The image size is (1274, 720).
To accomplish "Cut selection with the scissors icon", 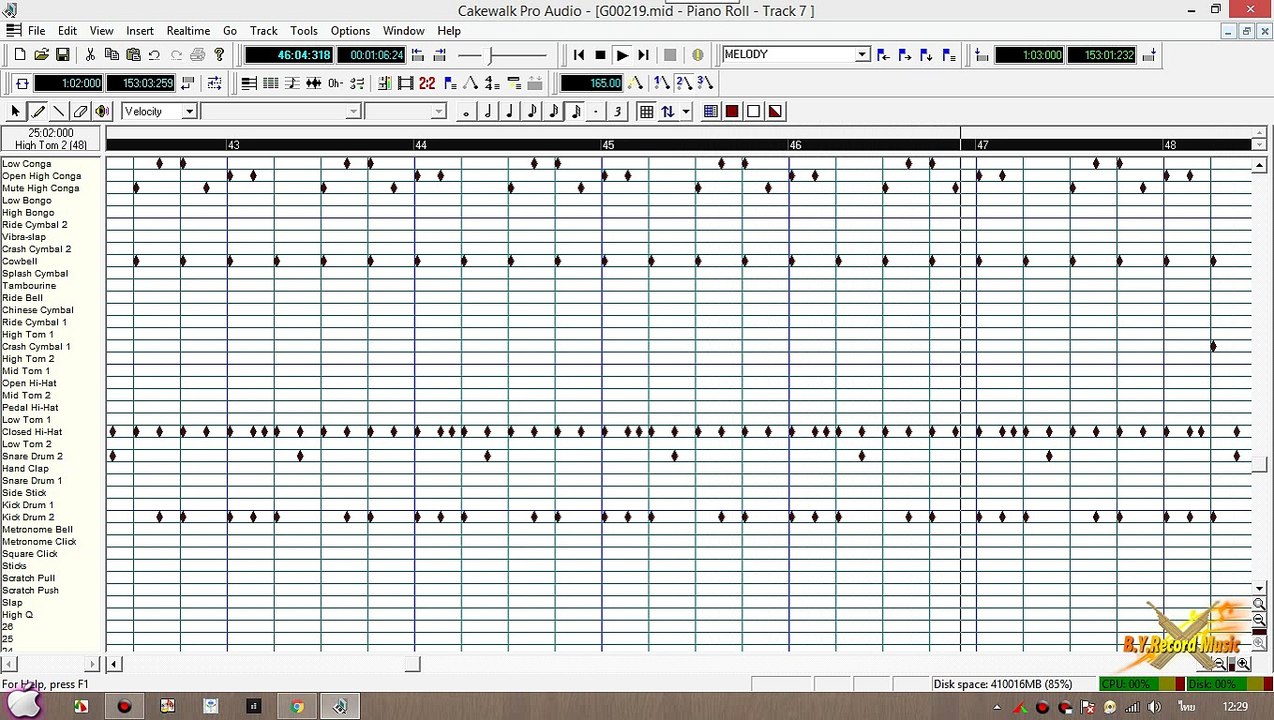I will [x=90, y=55].
